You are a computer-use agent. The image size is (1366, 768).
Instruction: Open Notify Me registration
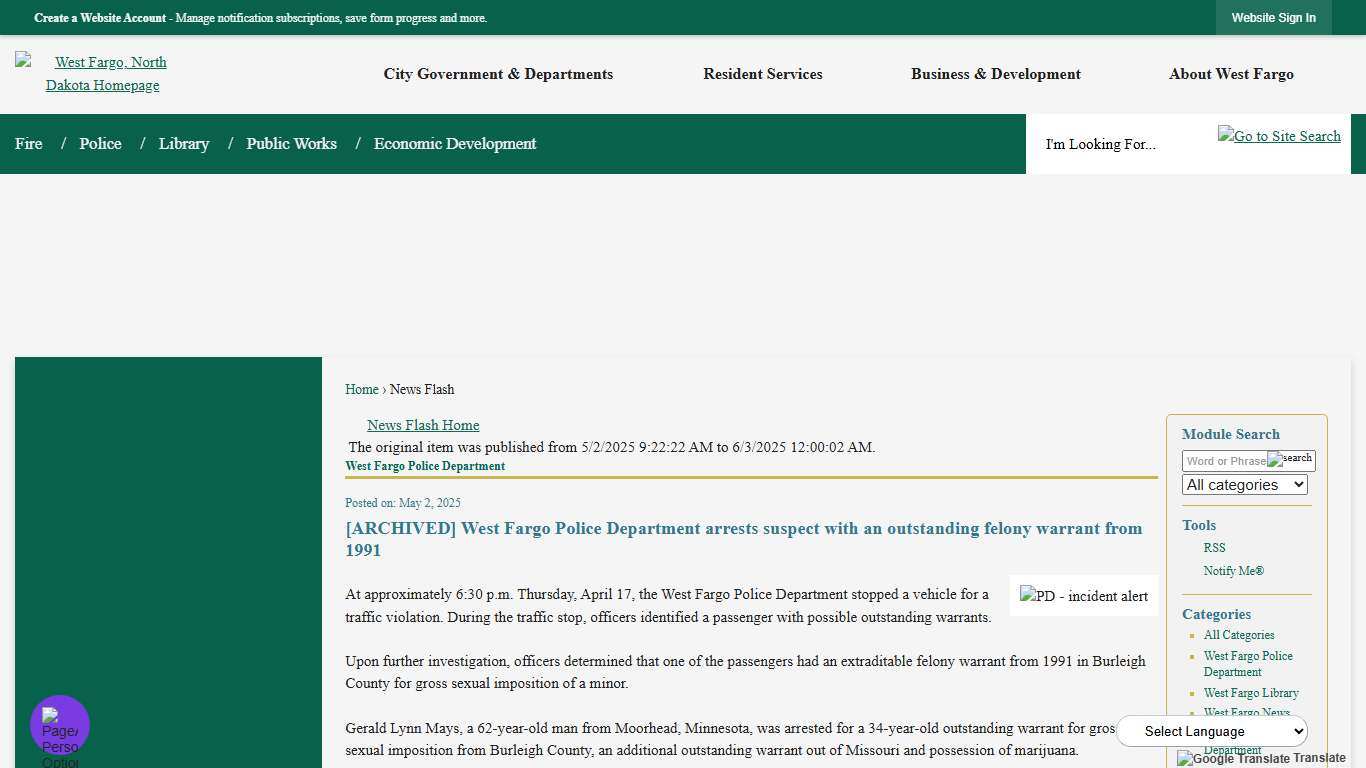click(1233, 571)
